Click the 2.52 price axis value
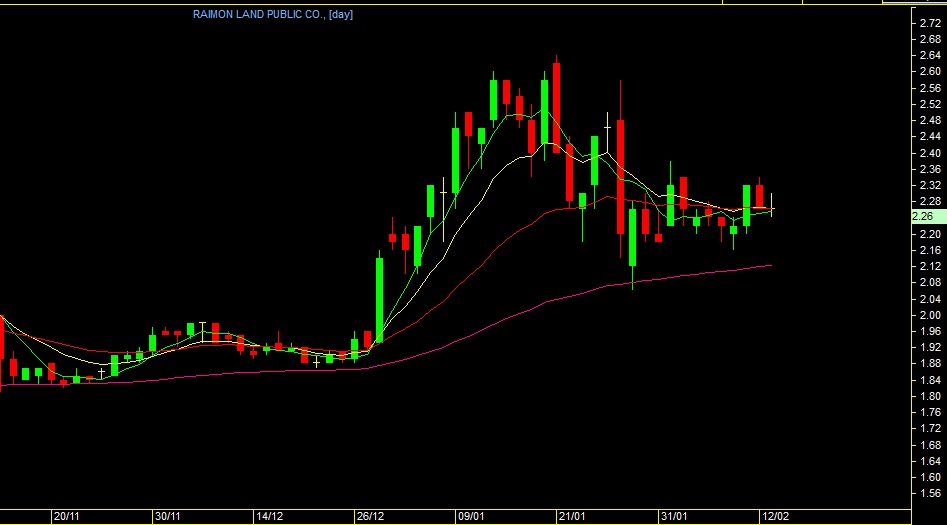This screenshot has height=525, width=947. click(x=929, y=104)
